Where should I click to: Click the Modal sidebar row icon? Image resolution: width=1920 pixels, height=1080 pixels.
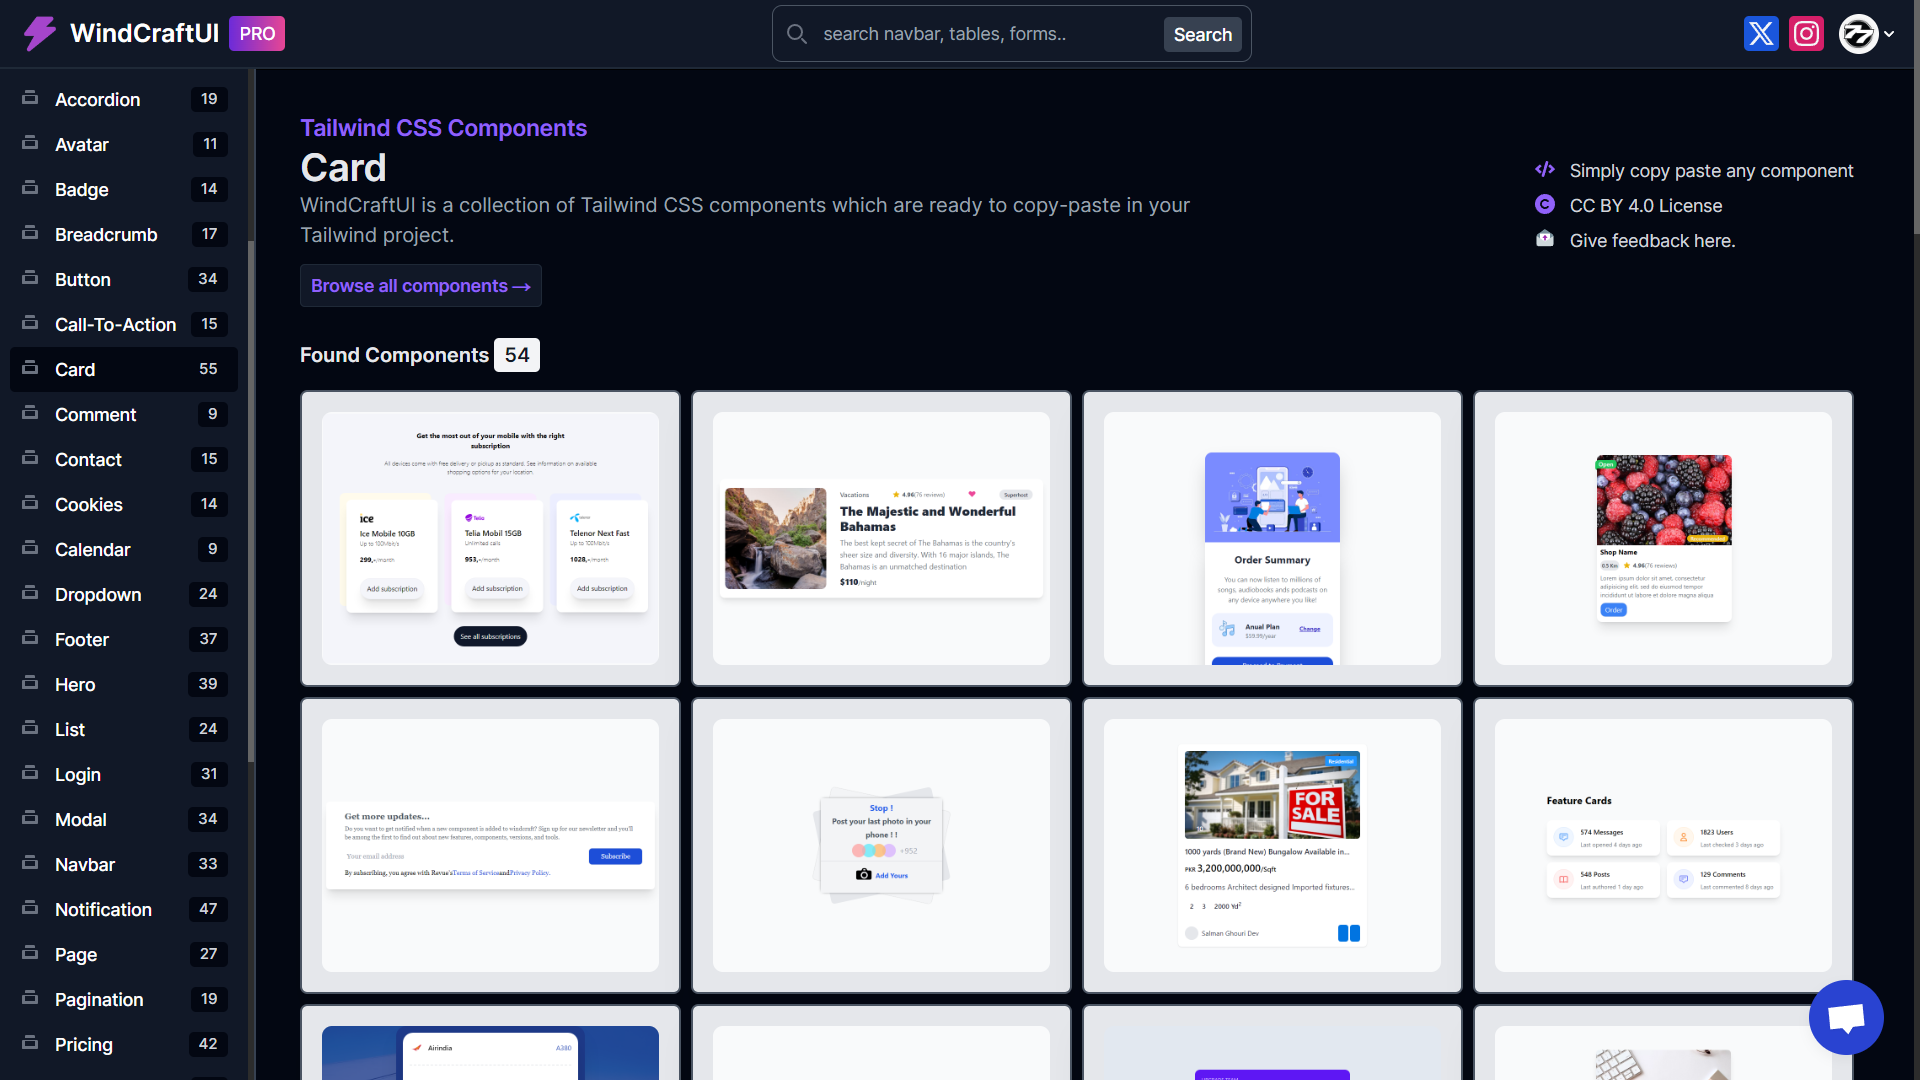point(30,818)
